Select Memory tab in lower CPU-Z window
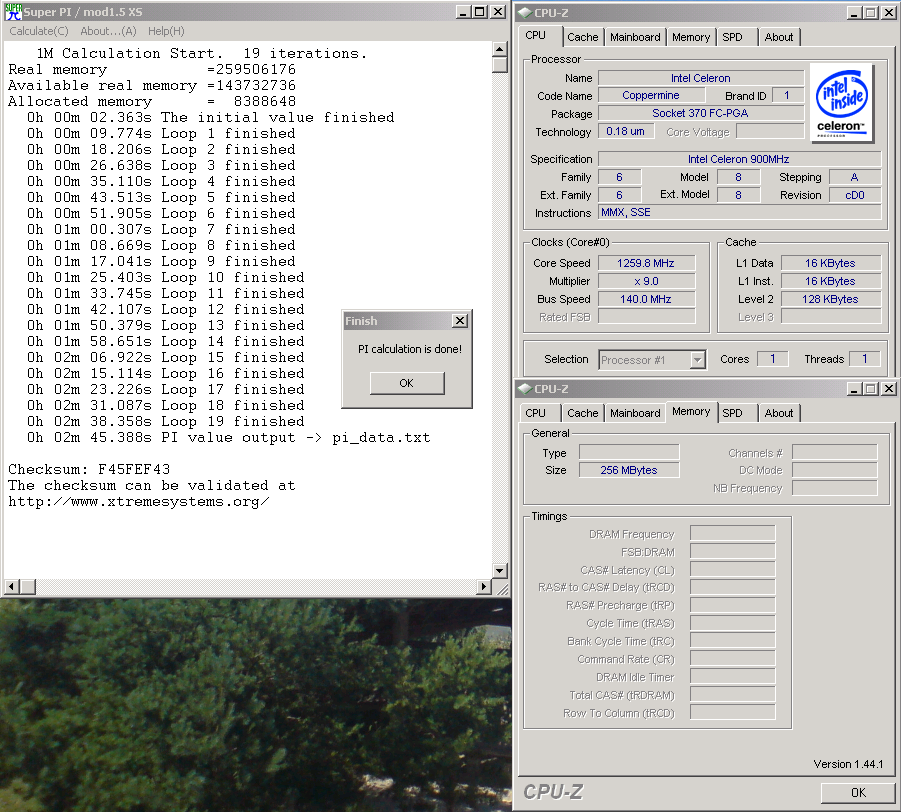 point(691,411)
